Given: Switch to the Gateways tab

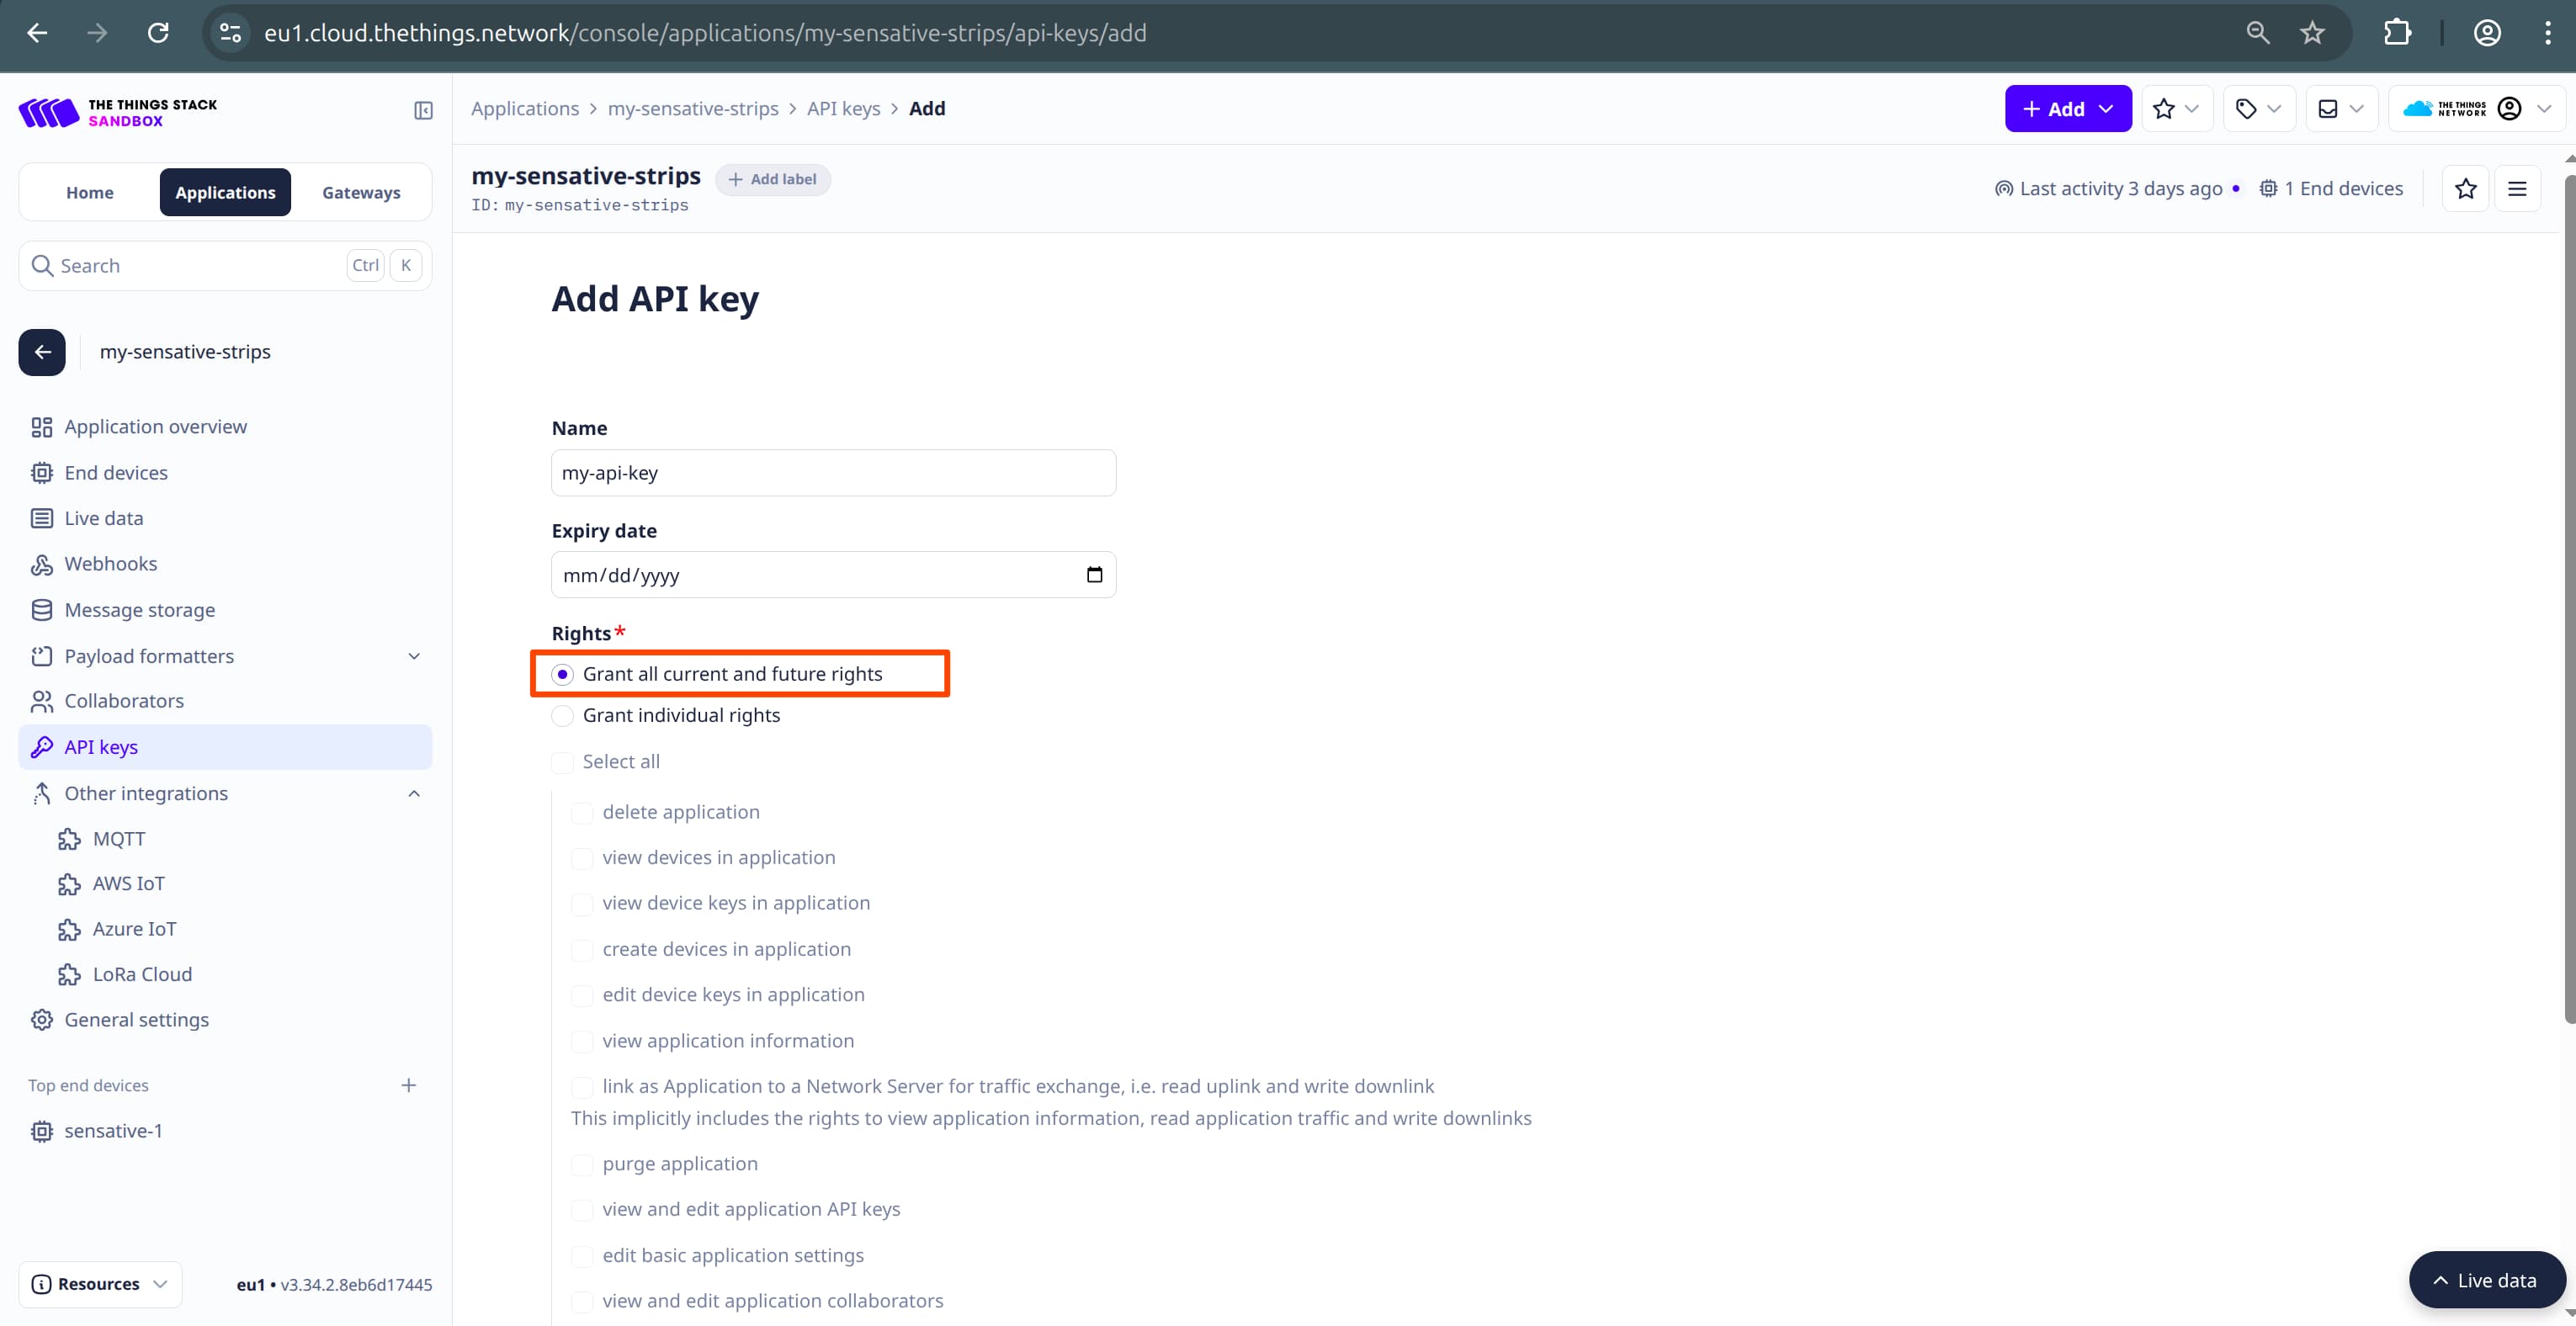Looking at the screenshot, I should point(361,192).
